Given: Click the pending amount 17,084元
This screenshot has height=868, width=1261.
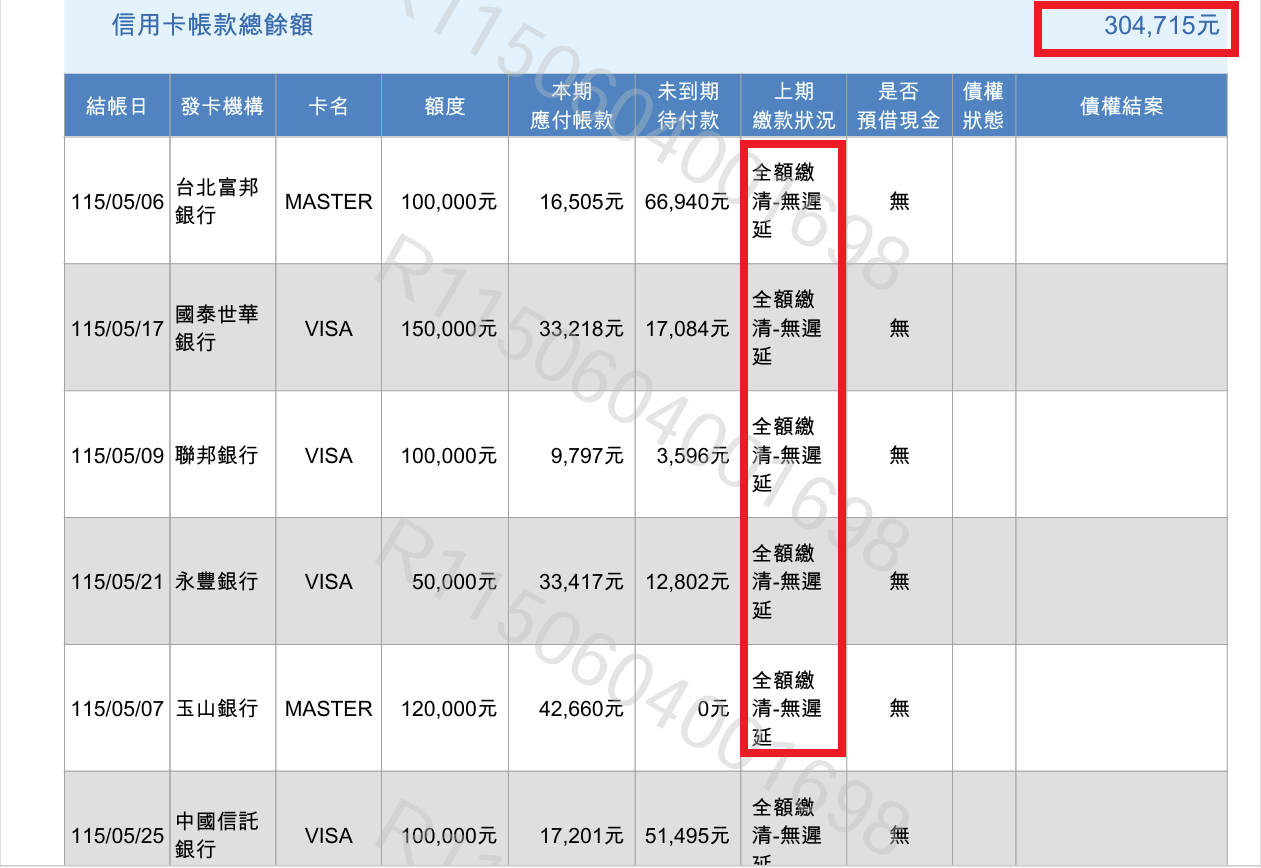Looking at the screenshot, I should (x=687, y=328).
